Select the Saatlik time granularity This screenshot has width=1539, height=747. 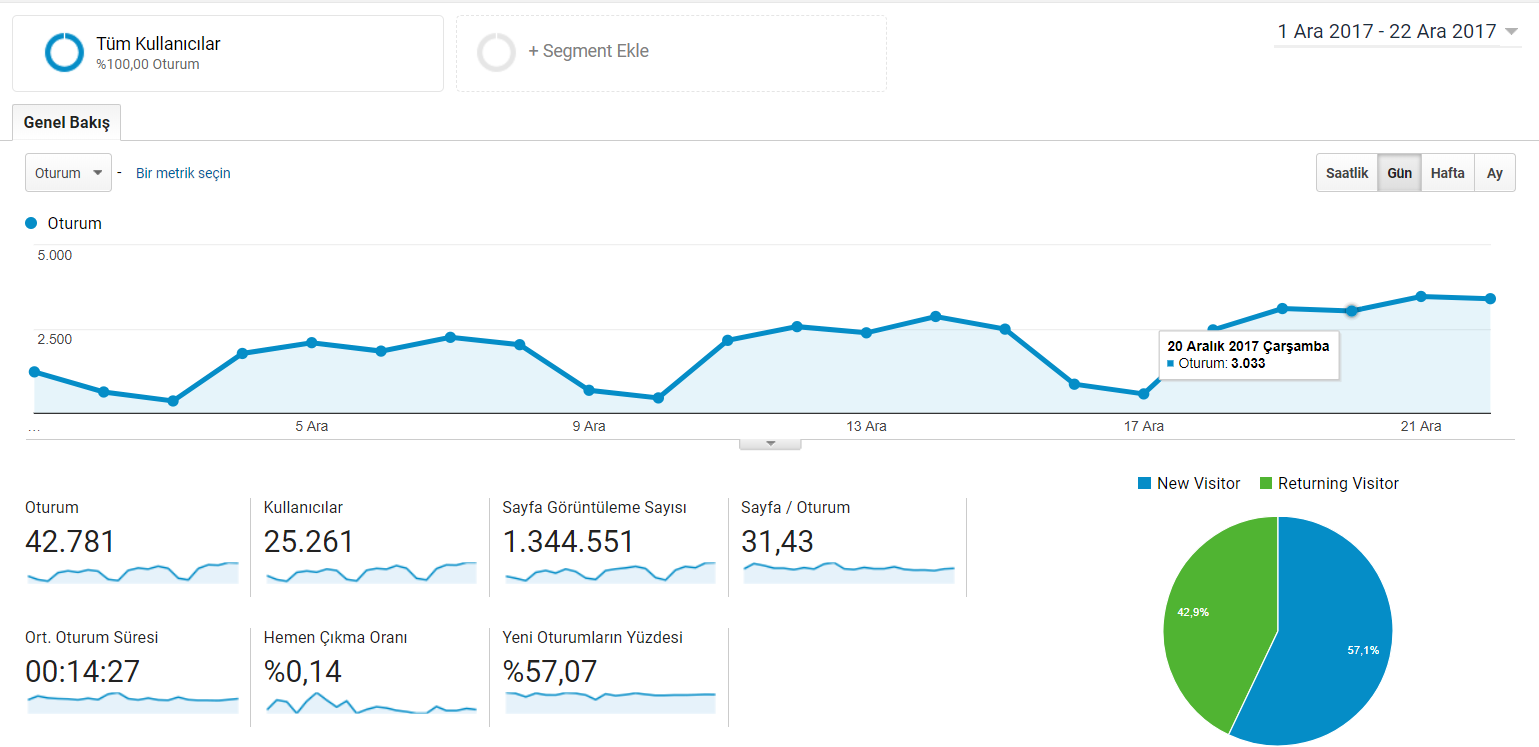[1347, 173]
